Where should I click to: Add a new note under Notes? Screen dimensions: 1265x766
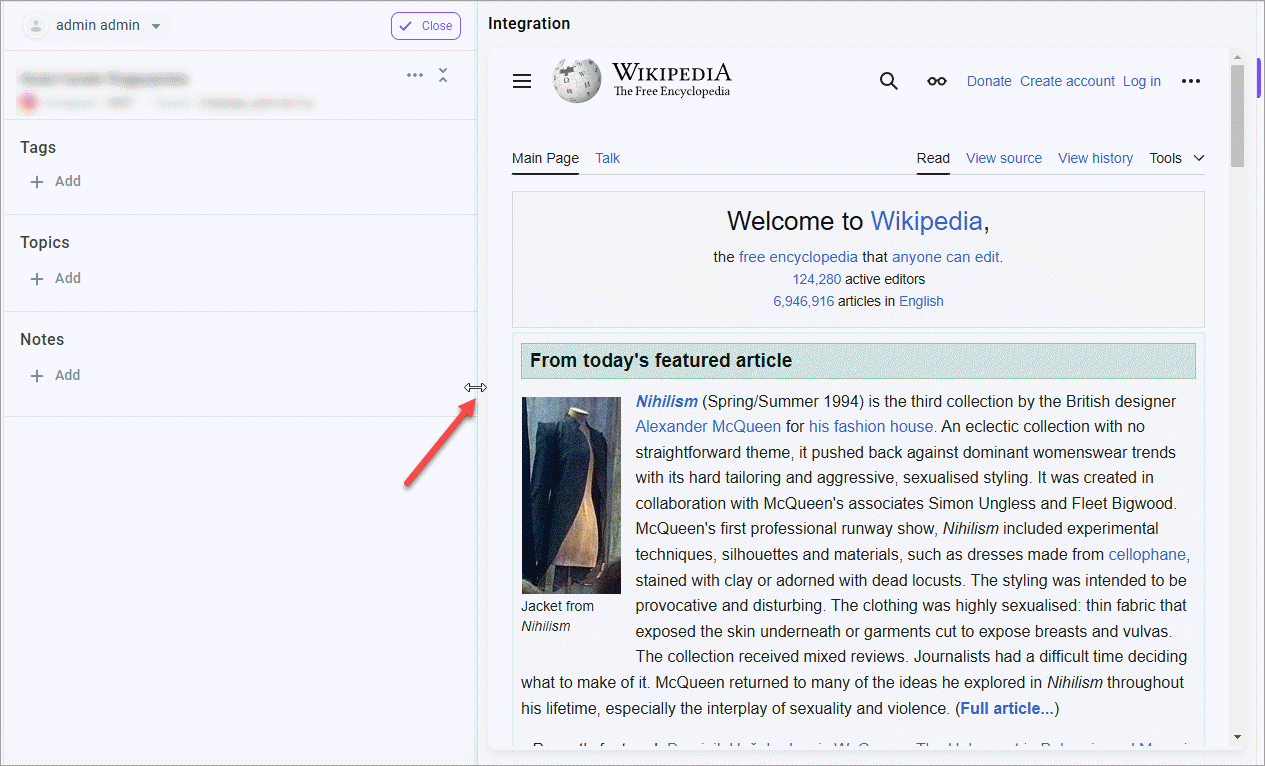click(56, 375)
